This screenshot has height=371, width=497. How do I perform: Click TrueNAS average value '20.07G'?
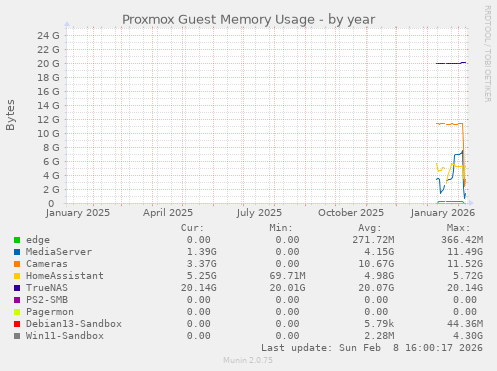(x=376, y=288)
